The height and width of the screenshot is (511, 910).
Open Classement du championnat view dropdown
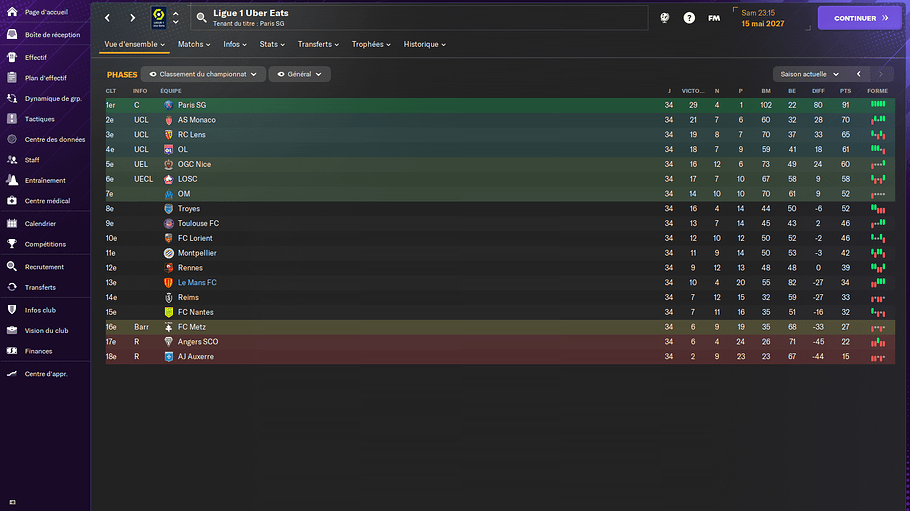[204, 74]
